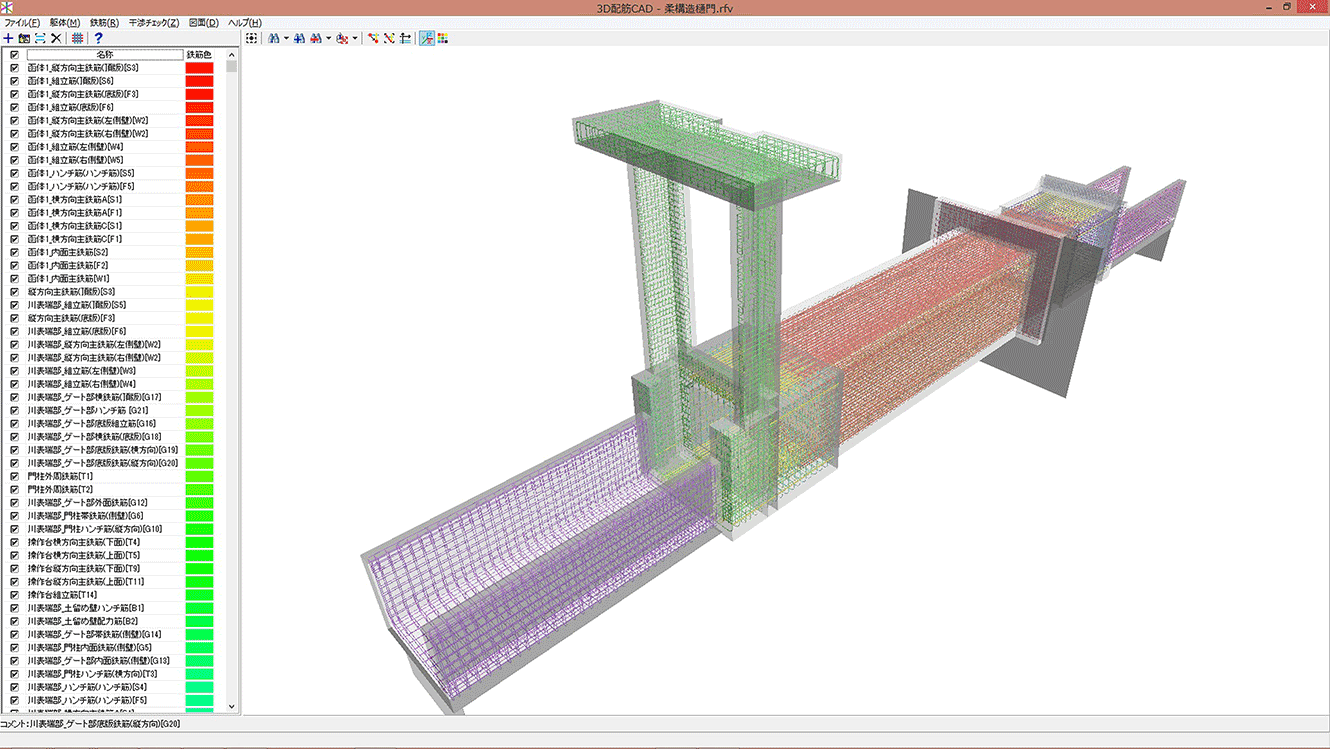
Task: Toggle checkbox for 函体1_ハンチ筋(ハンチ筋)[S5]
Action: coord(14,173)
